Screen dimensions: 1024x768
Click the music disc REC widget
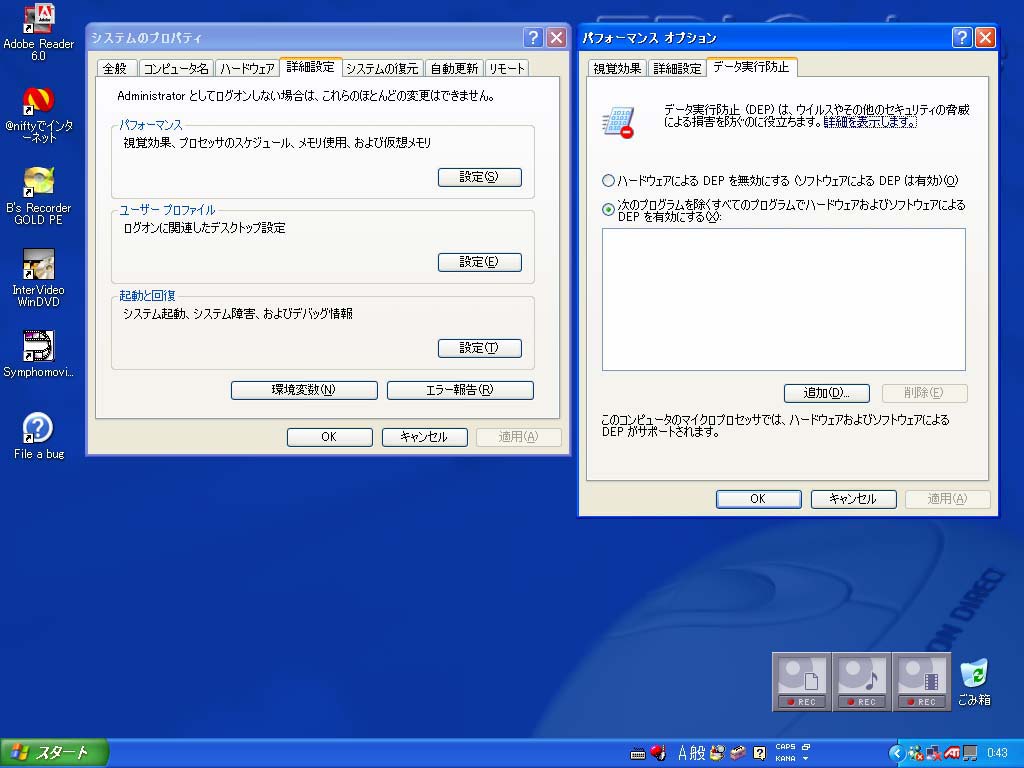tap(861, 681)
